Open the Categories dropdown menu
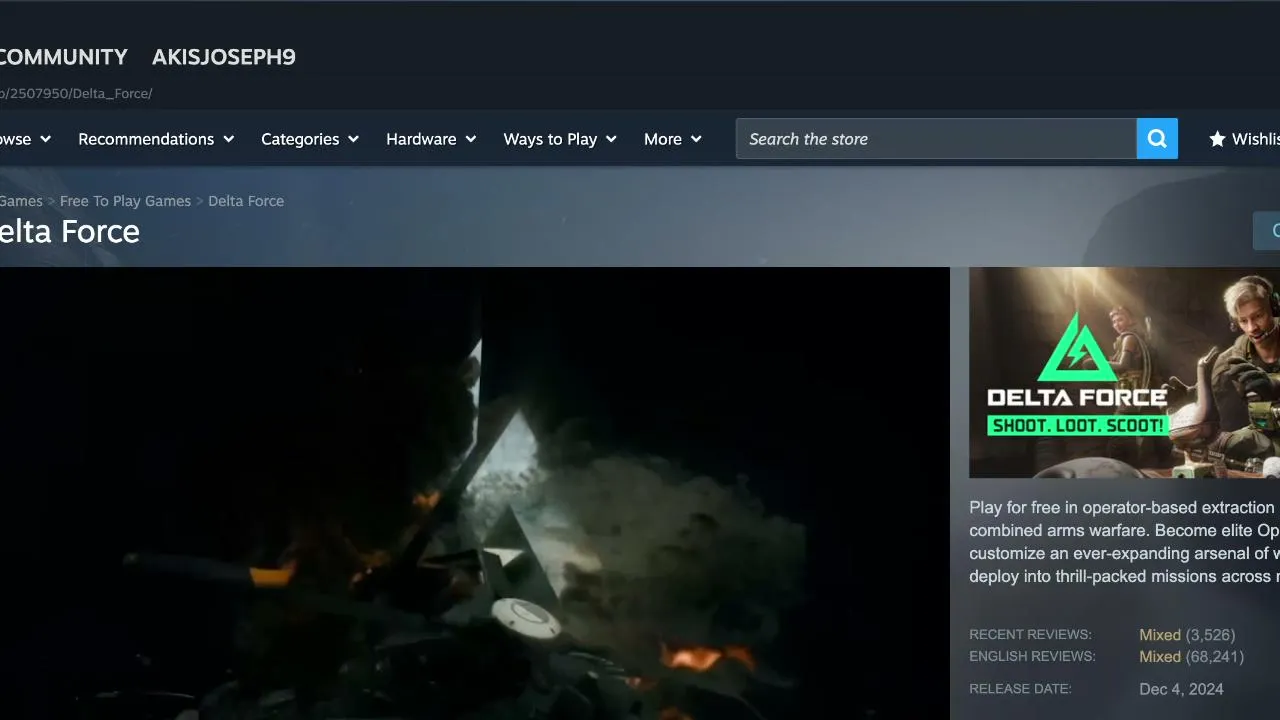The image size is (1280, 720). (310, 139)
